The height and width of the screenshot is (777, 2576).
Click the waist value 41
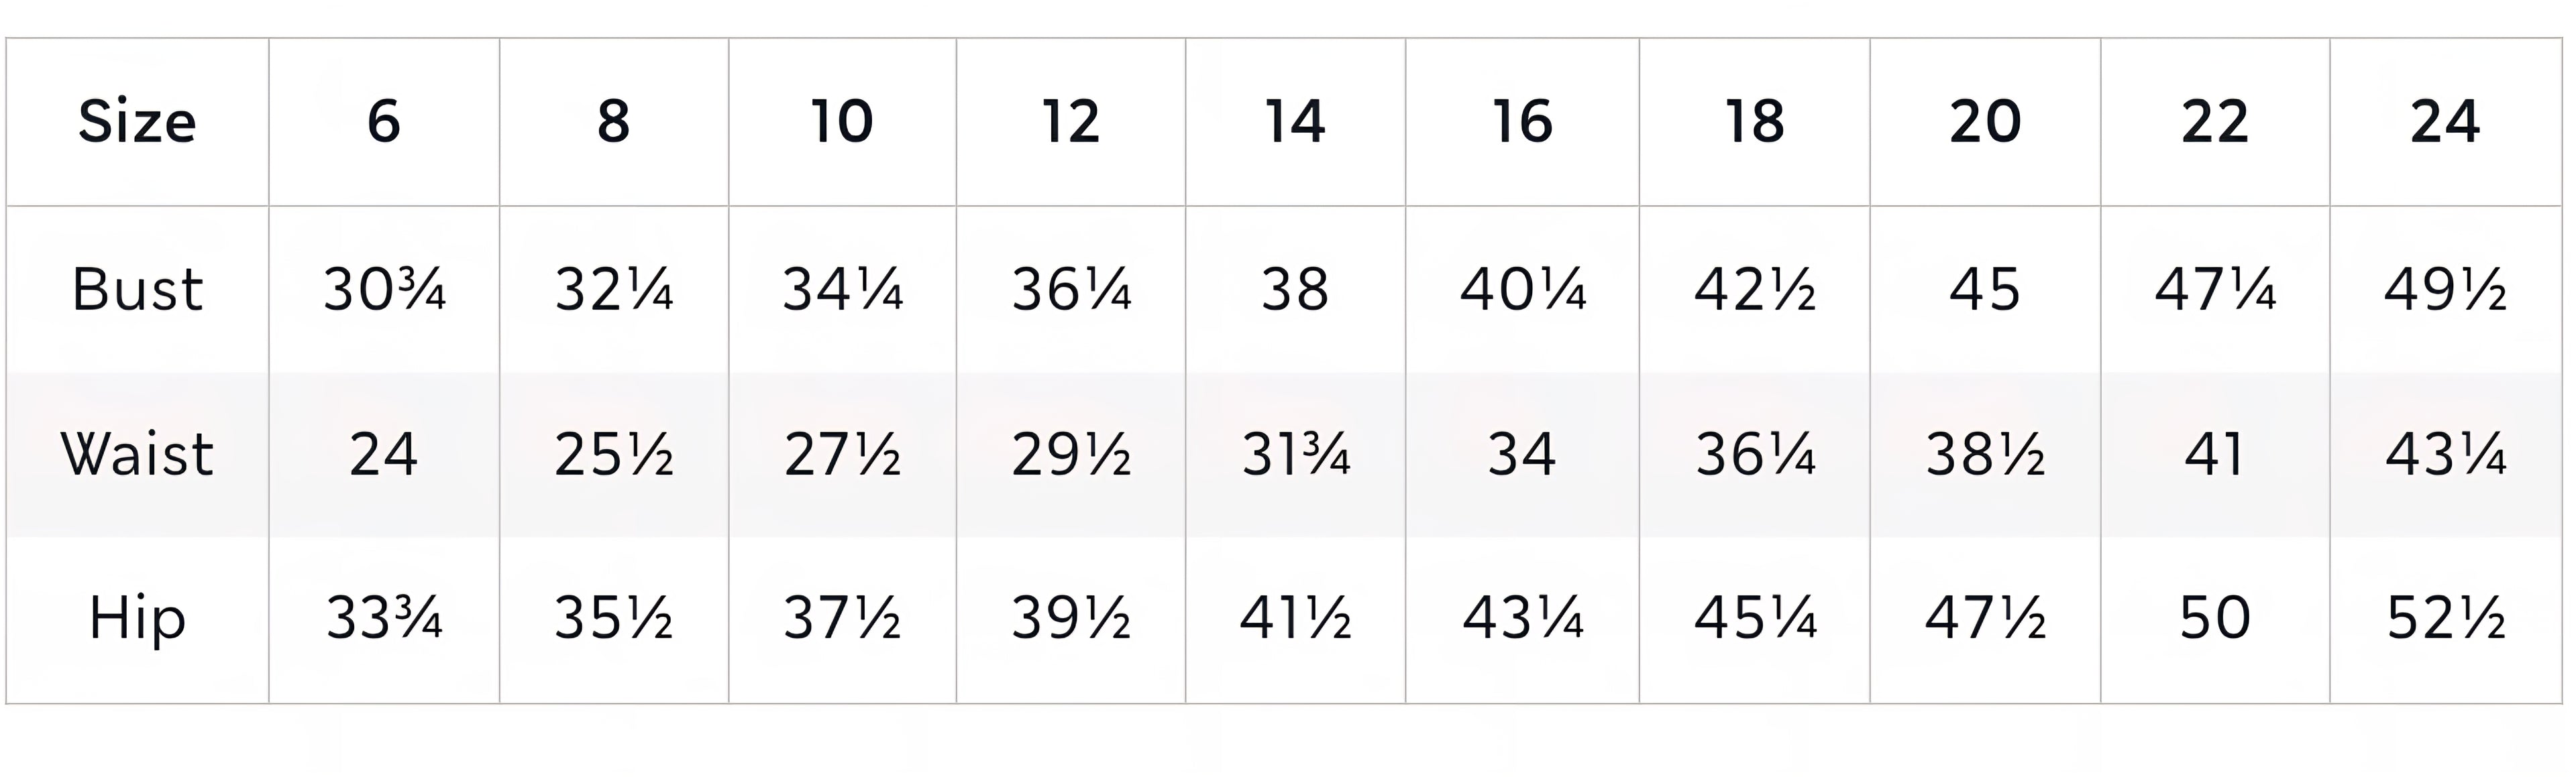click(2215, 454)
